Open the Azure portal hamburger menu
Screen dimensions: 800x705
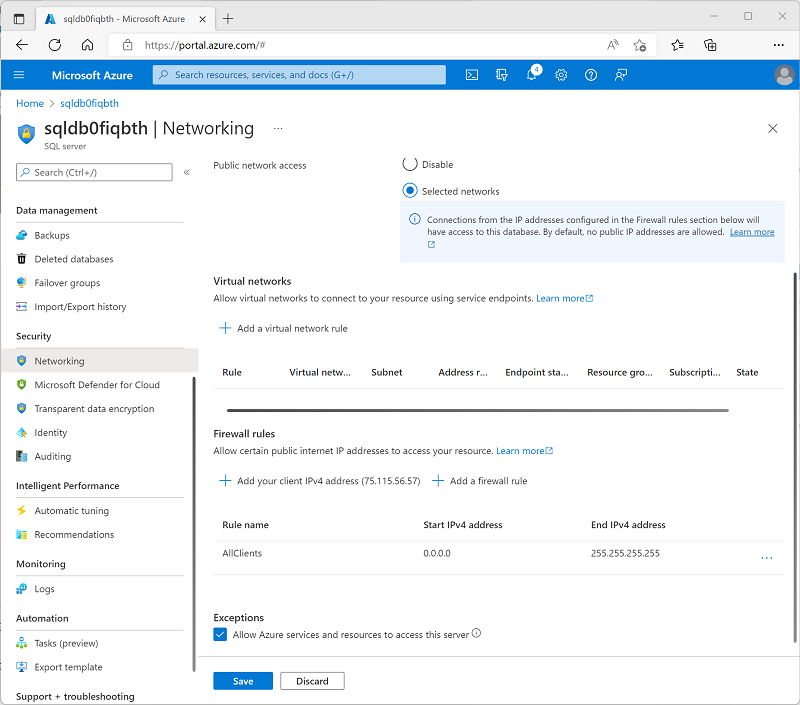point(19,75)
